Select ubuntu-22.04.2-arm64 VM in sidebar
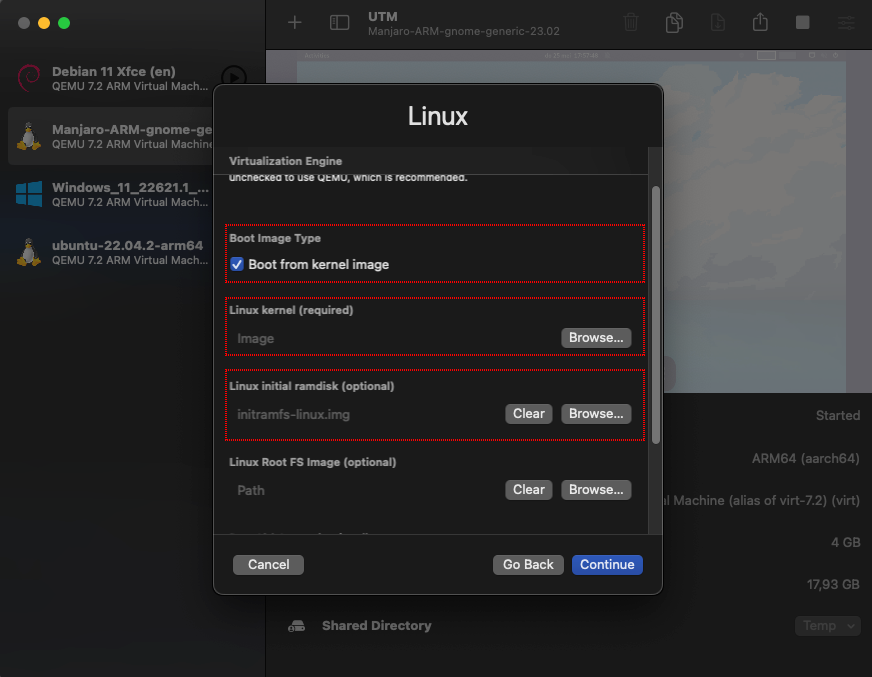This screenshot has height=677, width=872. click(130, 252)
